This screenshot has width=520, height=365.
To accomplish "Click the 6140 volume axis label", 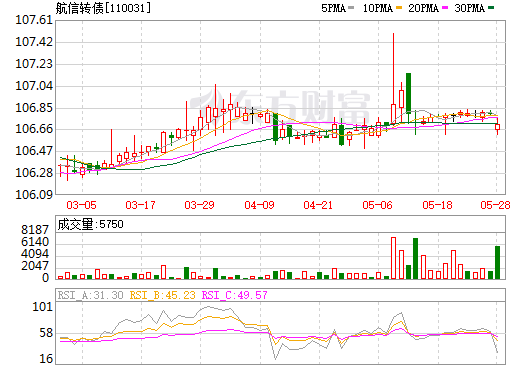I will tap(35, 242).
